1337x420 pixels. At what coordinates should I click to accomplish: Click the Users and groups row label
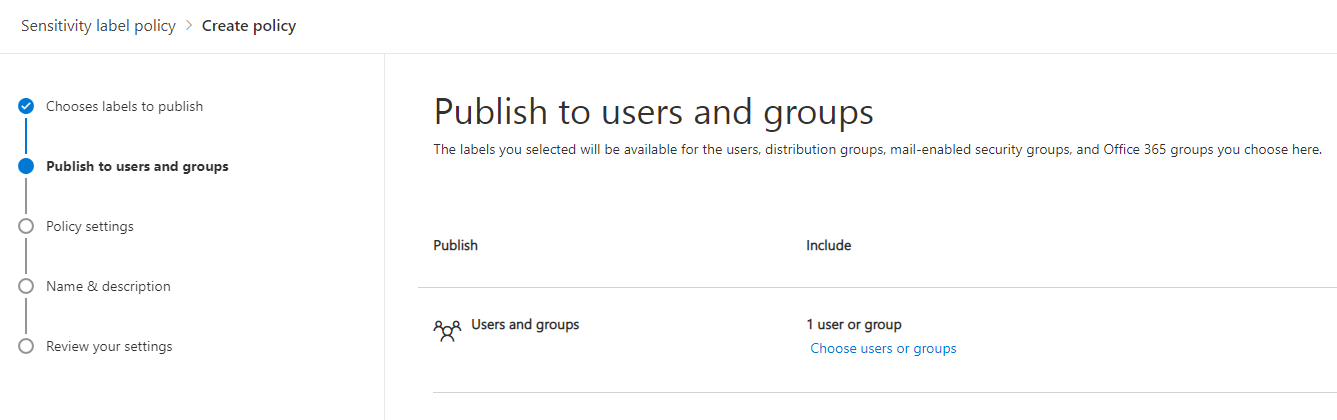[x=525, y=325]
